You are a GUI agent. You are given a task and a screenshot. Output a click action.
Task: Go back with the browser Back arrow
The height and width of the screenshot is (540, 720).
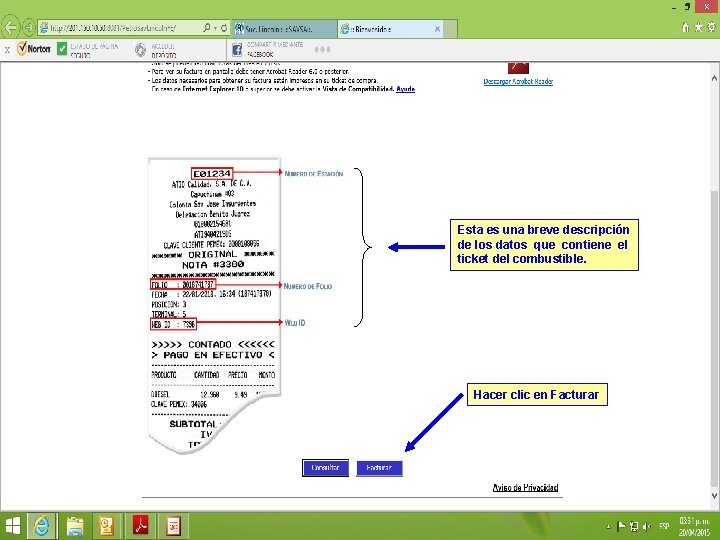11,28
